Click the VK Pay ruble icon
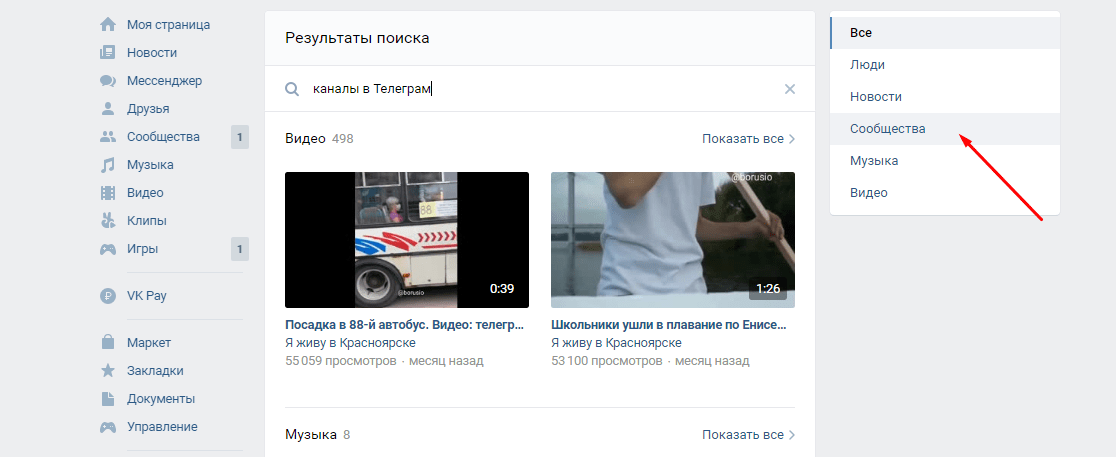1116x457 pixels. tap(108, 295)
